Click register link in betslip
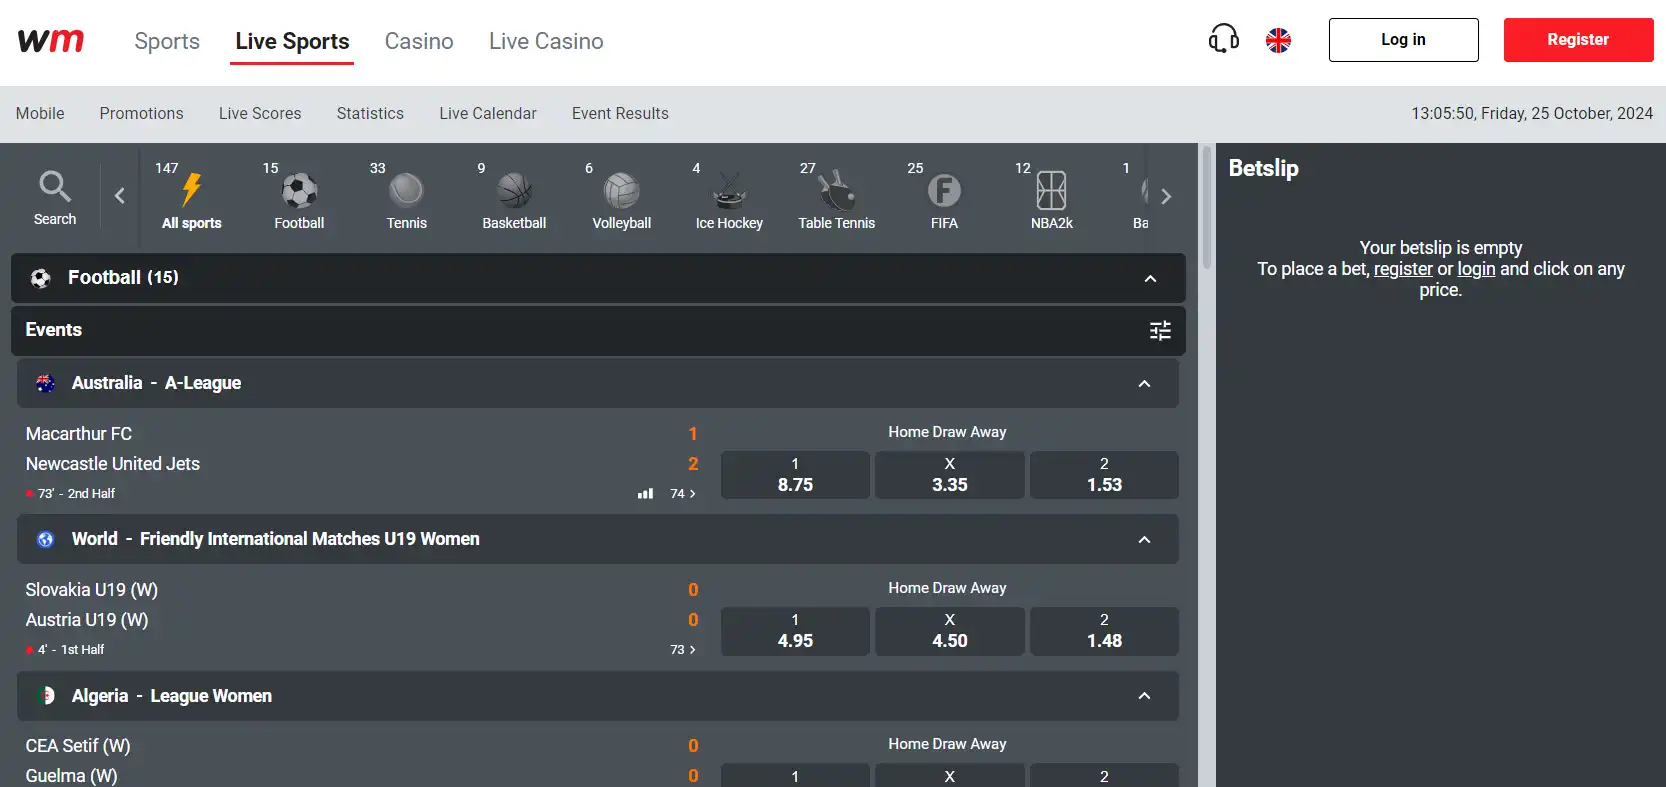Viewport: 1666px width, 787px height. point(1403,269)
